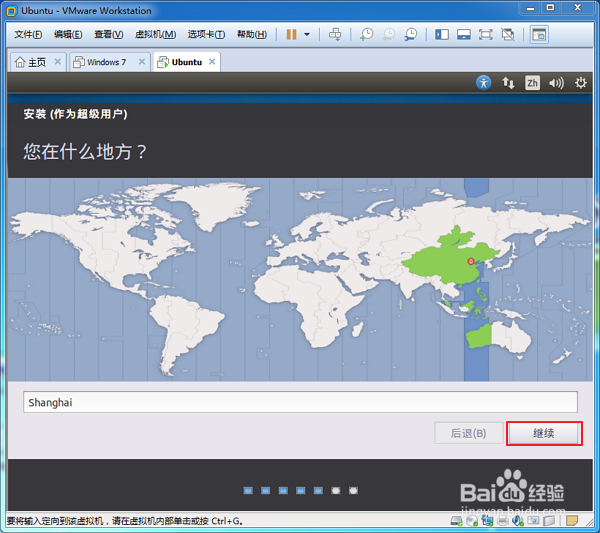This screenshot has height=533, width=600.
Task: Send Ctrl+Alt+Del to the virtual machine
Action: 335,34
